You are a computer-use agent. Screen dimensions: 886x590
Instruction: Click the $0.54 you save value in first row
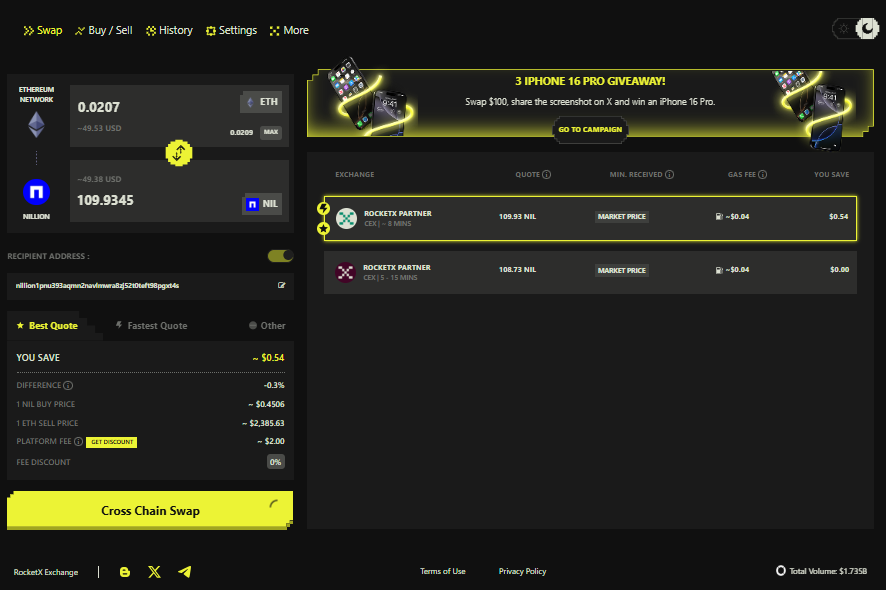coord(839,216)
